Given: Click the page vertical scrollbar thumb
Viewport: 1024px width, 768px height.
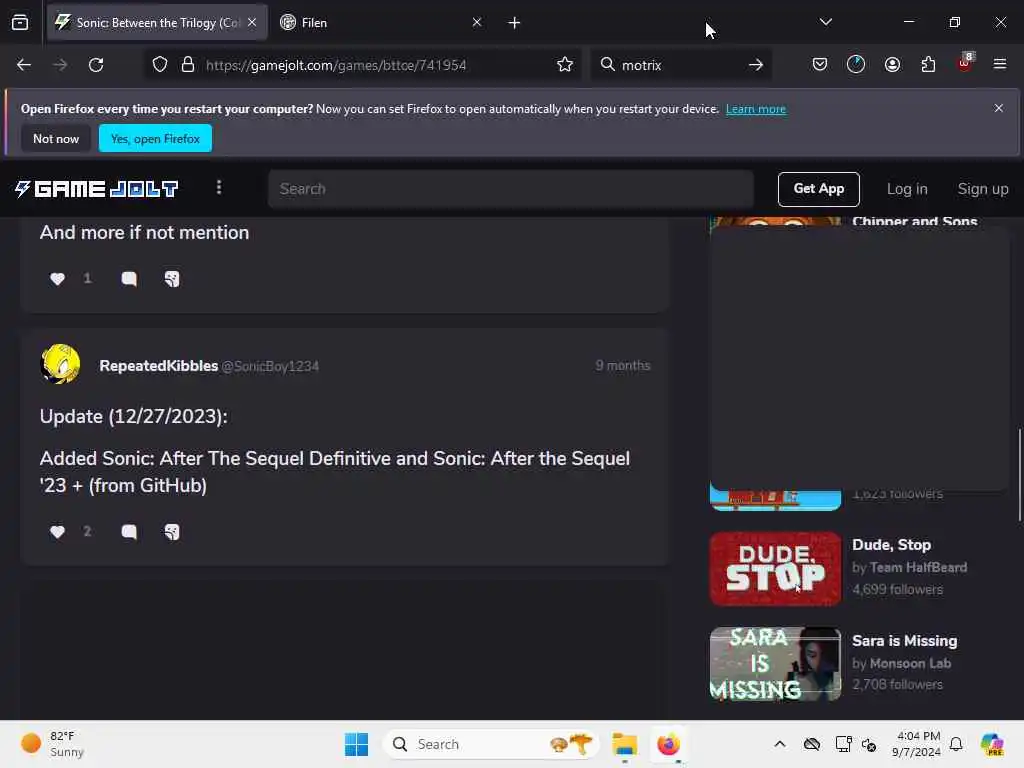Looking at the screenshot, I should pos(1019,475).
